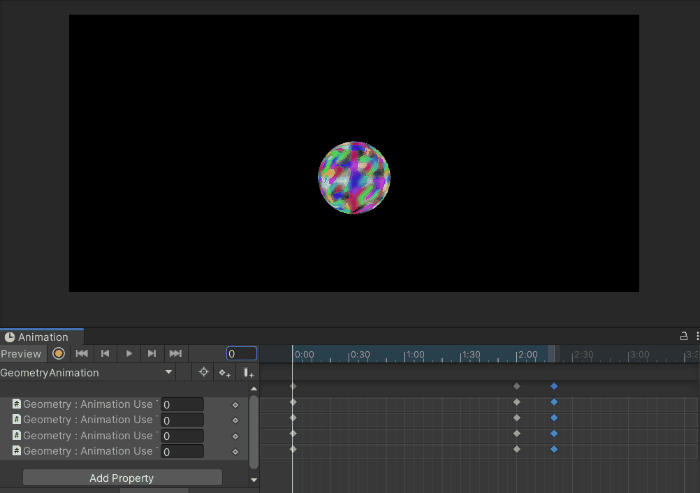Image resolution: width=700 pixels, height=493 pixels.
Task: Click first property row's blue selected keyframe
Action: click(x=554, y=402)
